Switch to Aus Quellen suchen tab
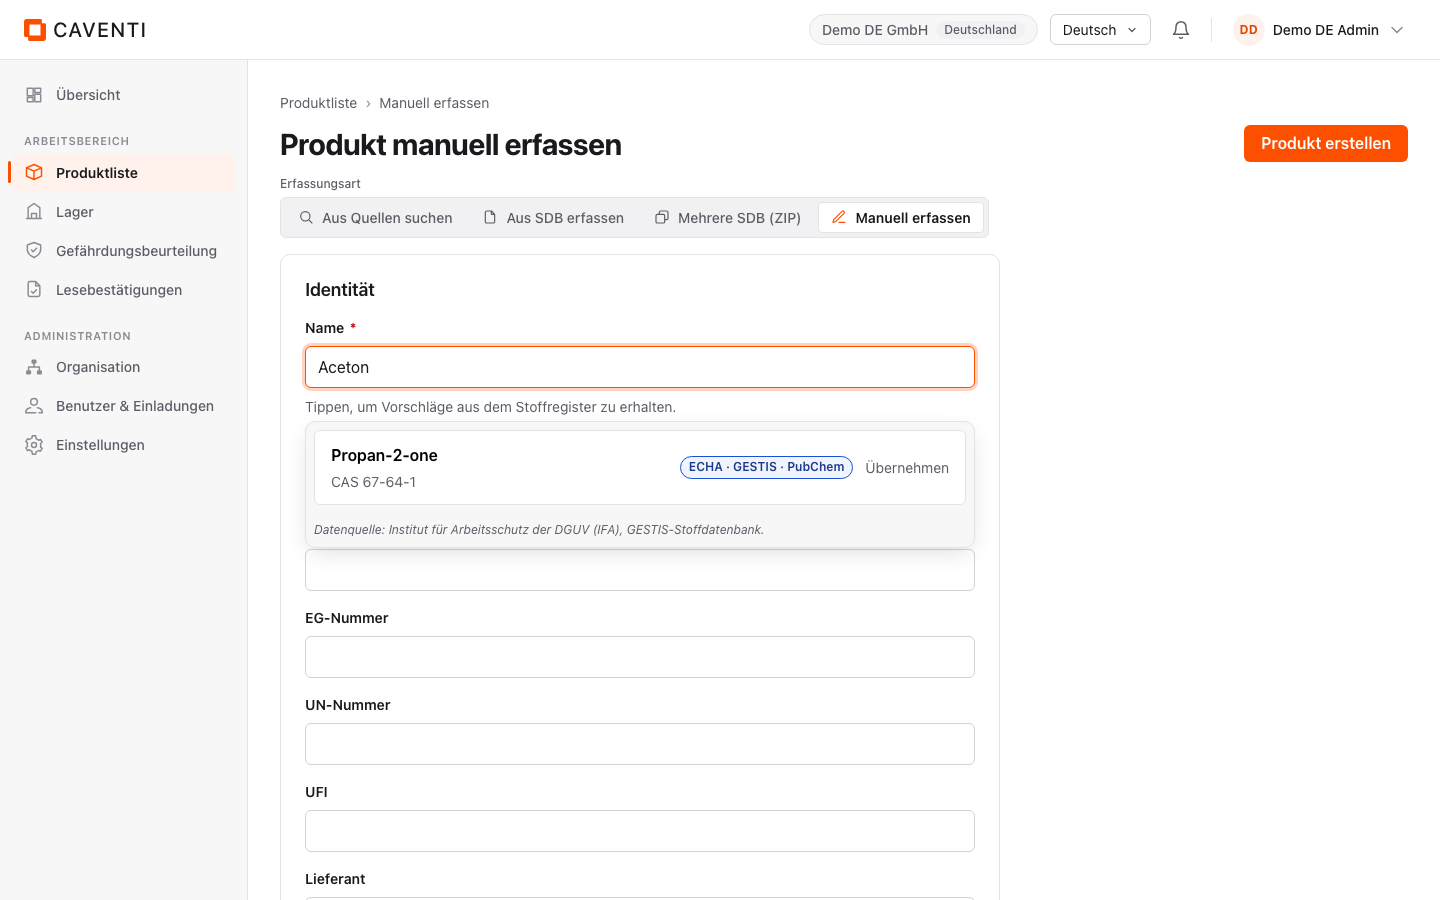Image resolution: width=1440 pixels, height=900 pixels. [x=376, y=217]
